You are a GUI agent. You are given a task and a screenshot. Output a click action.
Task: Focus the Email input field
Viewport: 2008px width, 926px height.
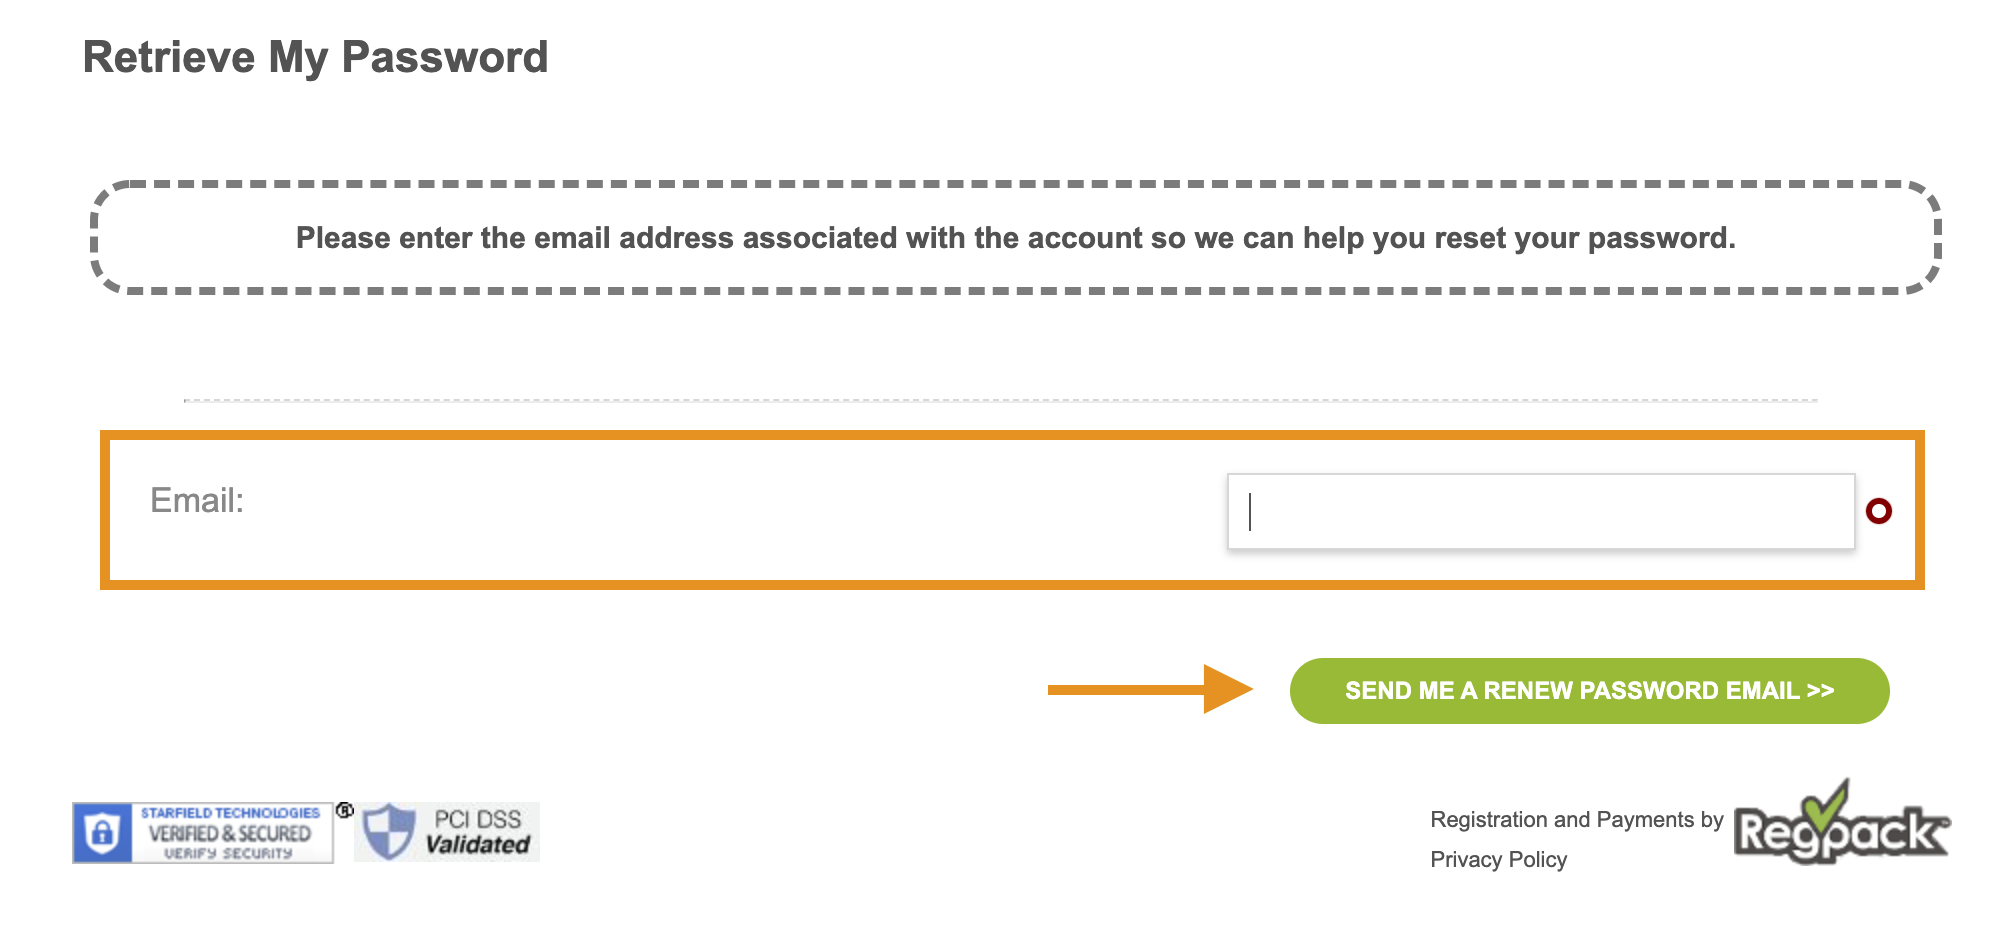click(x=1541, y=511)
